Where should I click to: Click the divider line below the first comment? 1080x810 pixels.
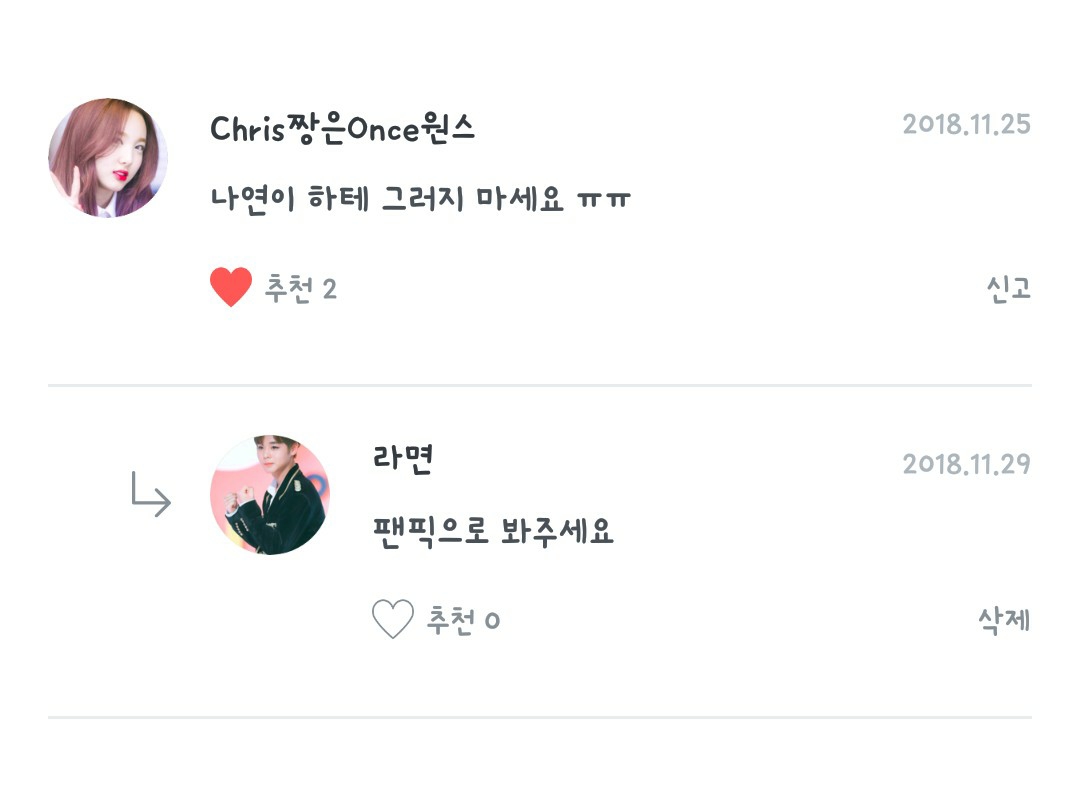tap(540, 385)
